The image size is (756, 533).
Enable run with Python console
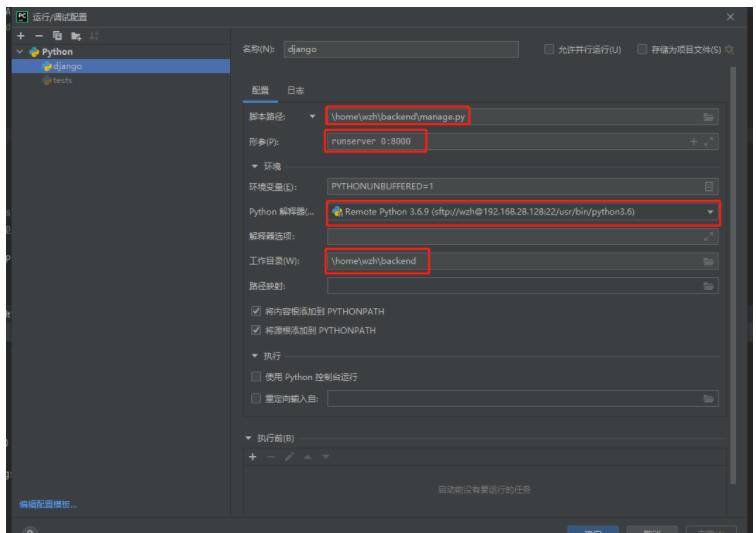click(256, 377)
